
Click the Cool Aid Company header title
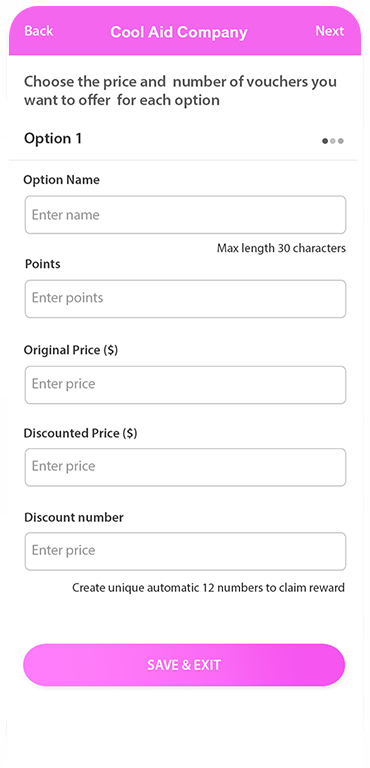point(179,32)
